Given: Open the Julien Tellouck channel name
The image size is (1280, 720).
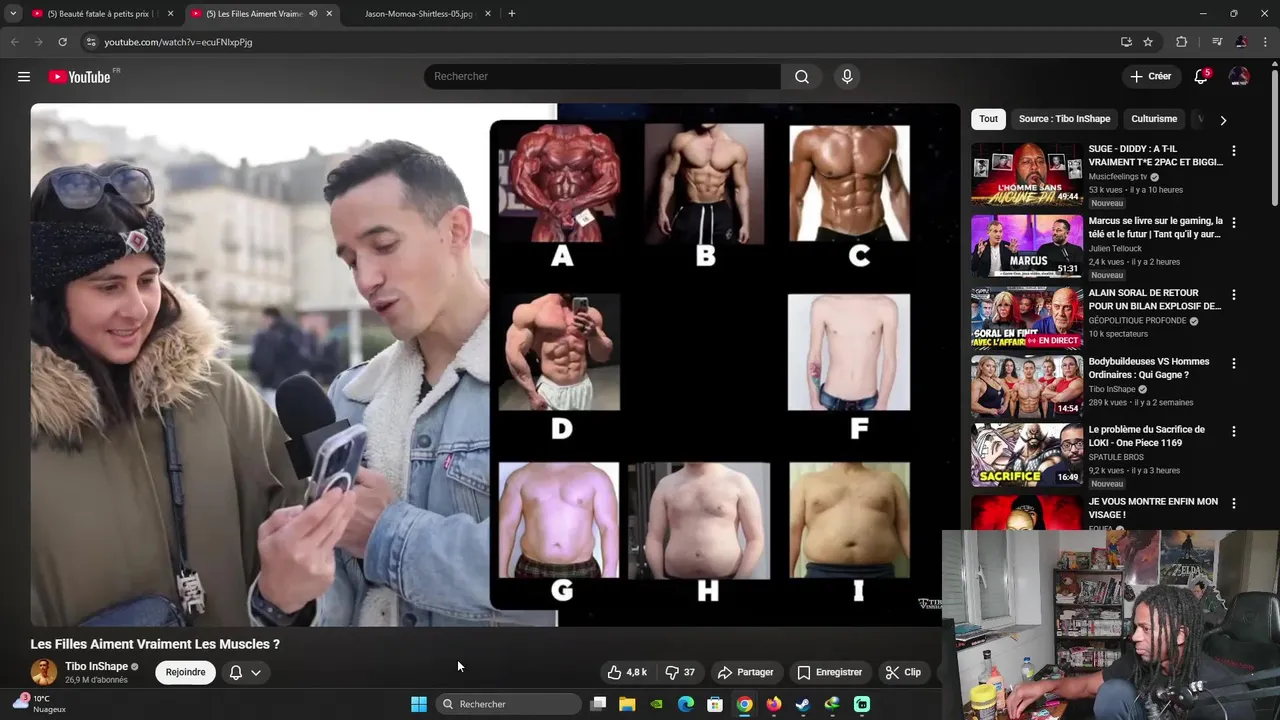Looking at the screenshot, I should click(1116, 249).
